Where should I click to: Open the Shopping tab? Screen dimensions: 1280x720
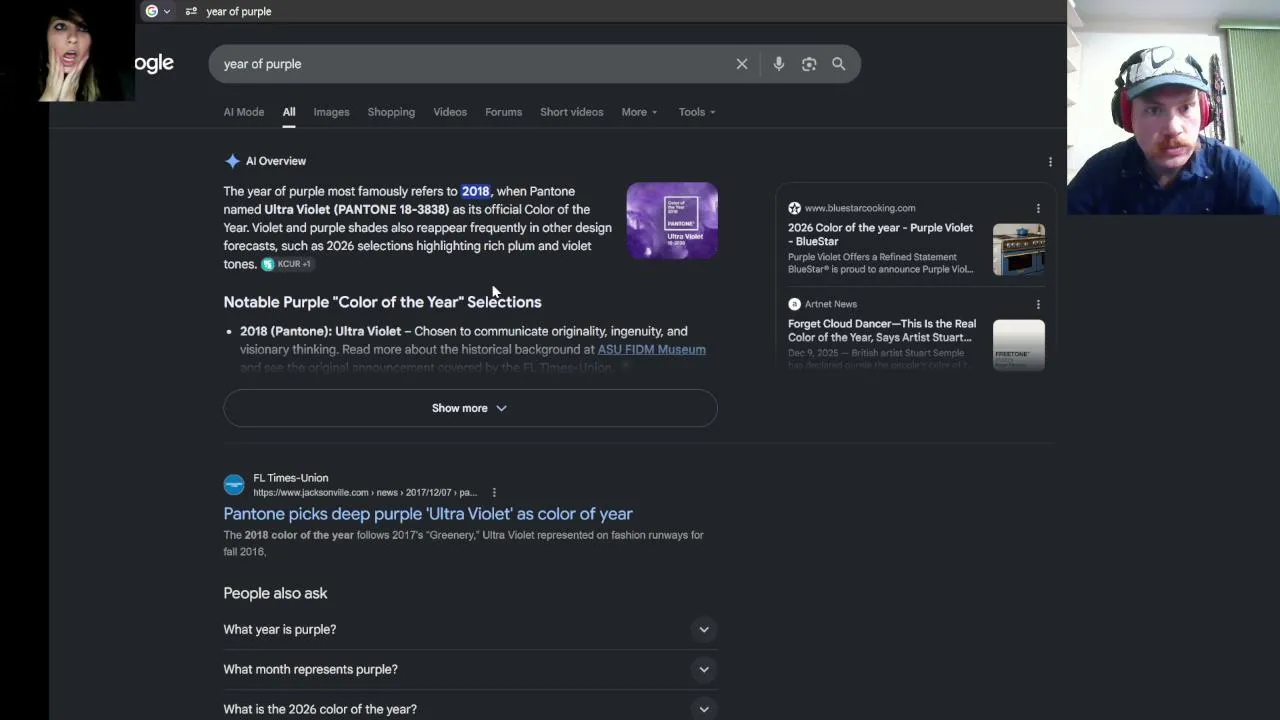tap(391, 112)
